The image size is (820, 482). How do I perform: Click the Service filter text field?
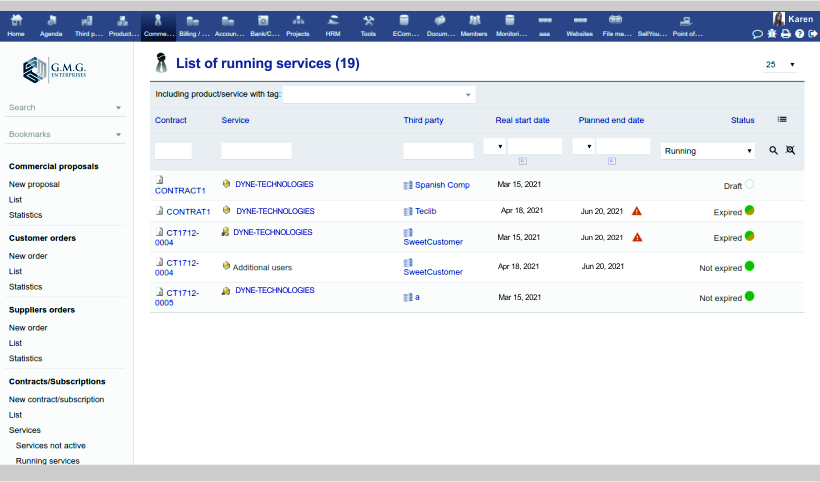pyautogui.click(x=256, y=150)
